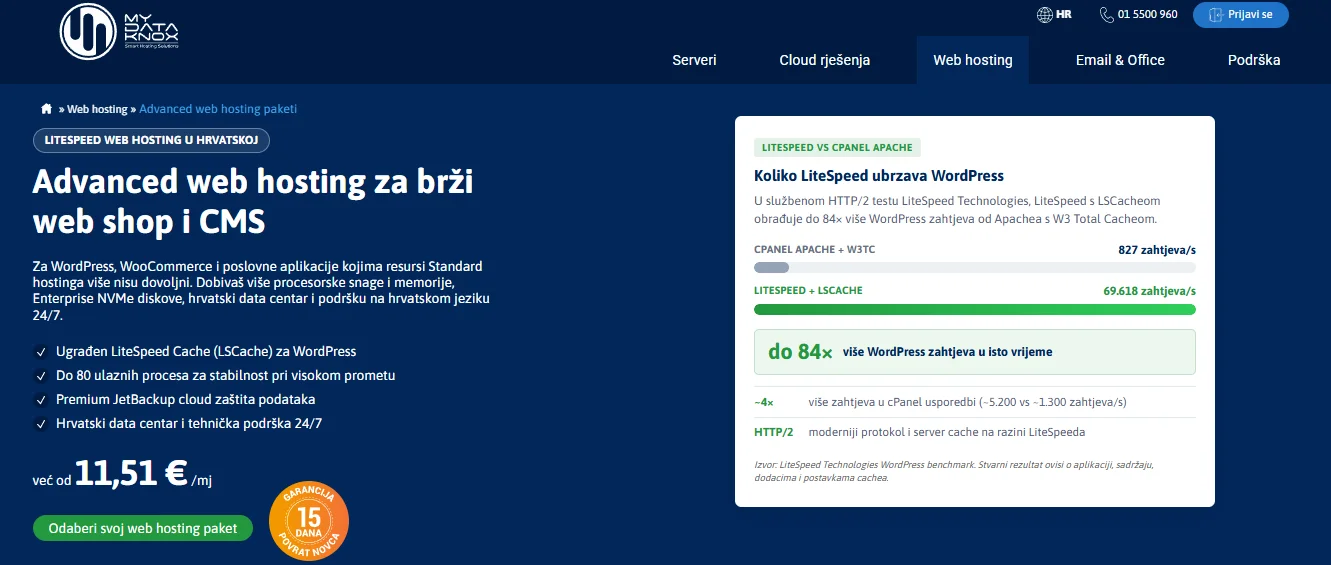Open the Cloud rješenja menu
The height and width of the screenshot is (565, 1331).
[825, 60]
